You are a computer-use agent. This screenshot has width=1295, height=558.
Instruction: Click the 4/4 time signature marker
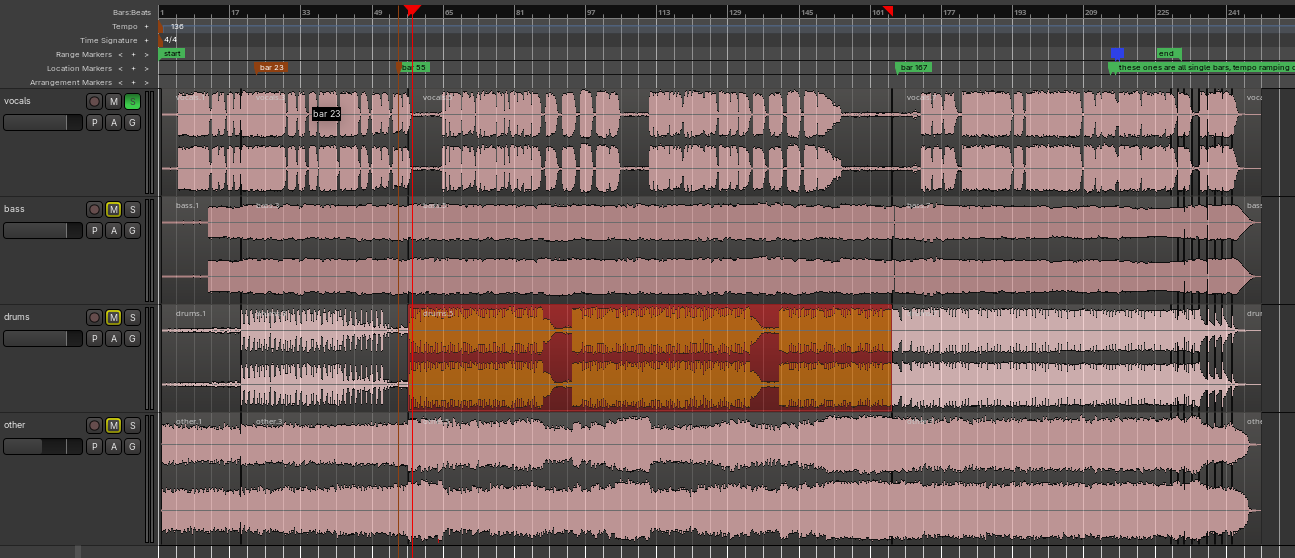[170, 40]
